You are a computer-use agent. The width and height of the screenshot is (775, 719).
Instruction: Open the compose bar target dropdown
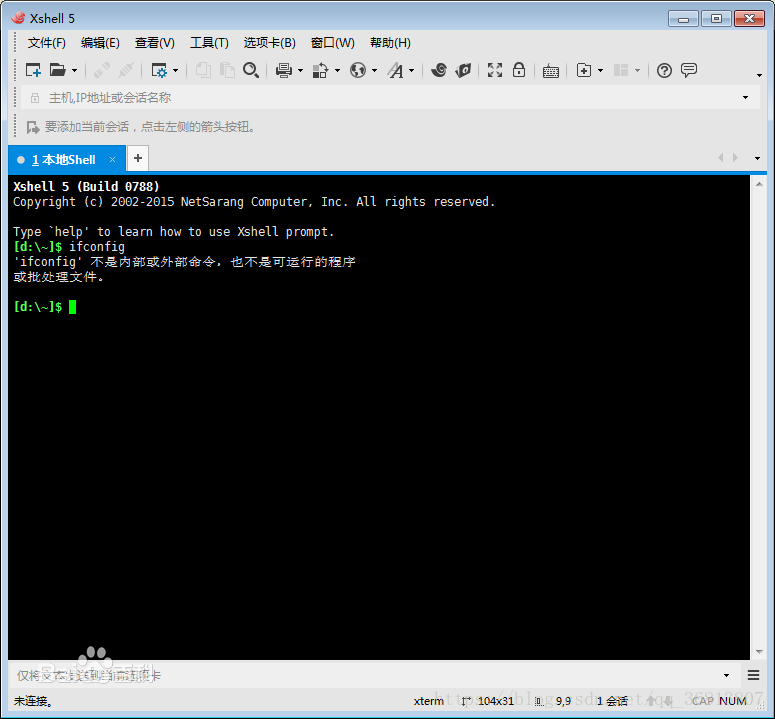[x=727, y=676]
